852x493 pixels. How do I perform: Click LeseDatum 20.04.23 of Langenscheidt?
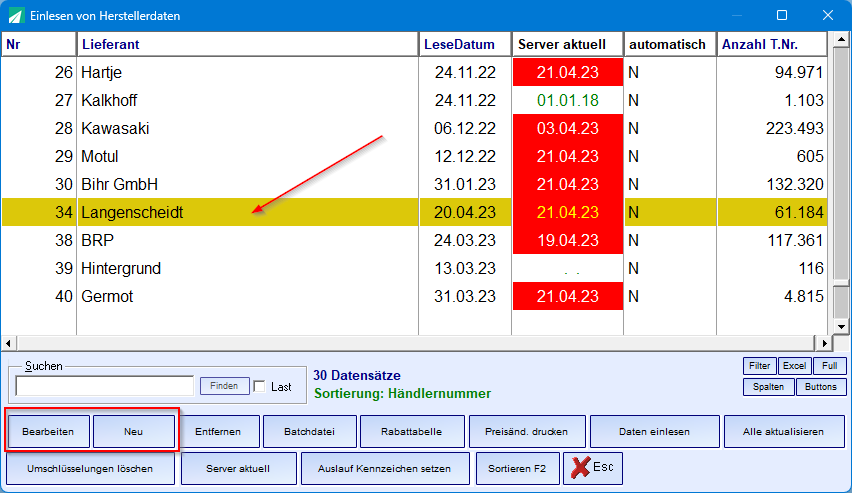tap(465, 212)
